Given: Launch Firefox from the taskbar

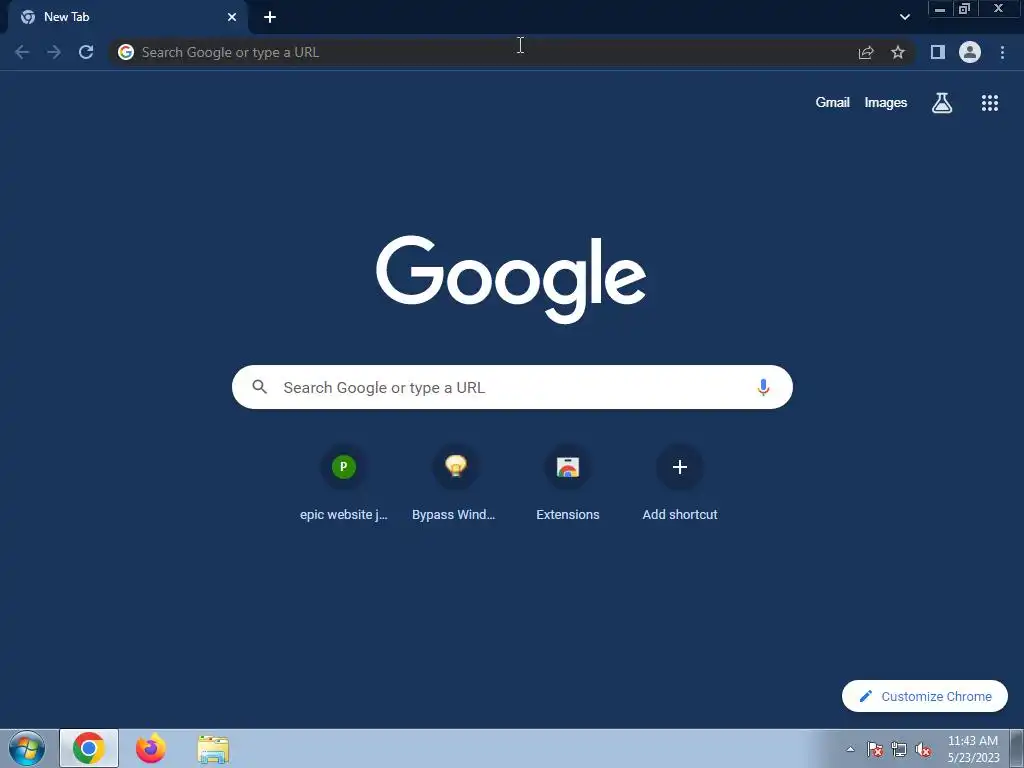Looking at the screenshot, I should pos(151,748).
